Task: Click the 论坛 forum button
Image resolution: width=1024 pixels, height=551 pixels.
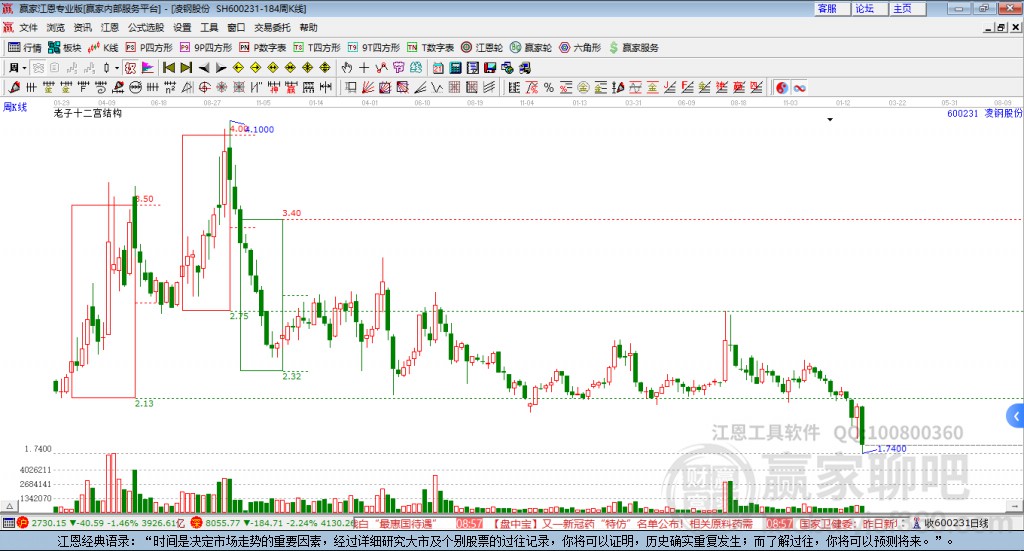Action: (864, 8)
